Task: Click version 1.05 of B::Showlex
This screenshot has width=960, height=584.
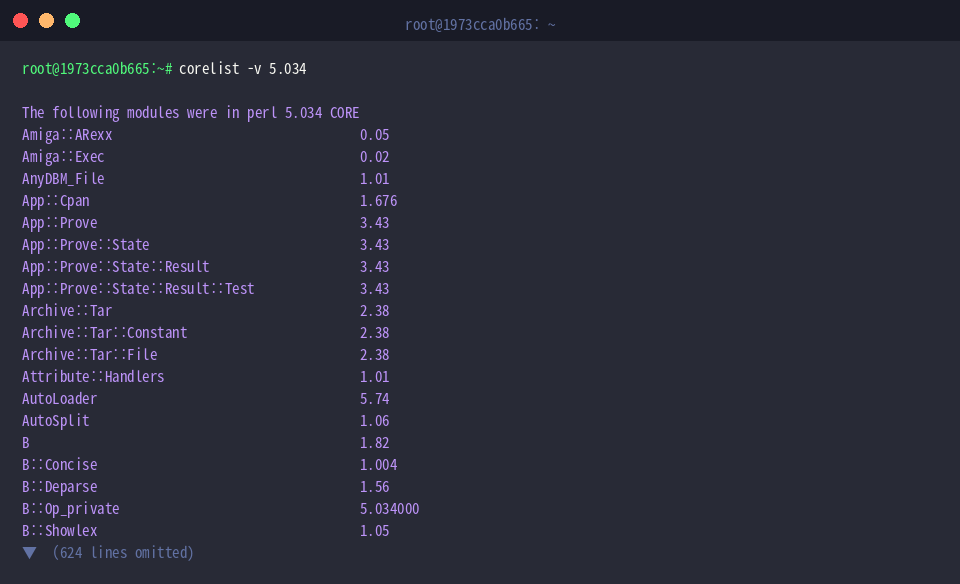Action: 375,531
